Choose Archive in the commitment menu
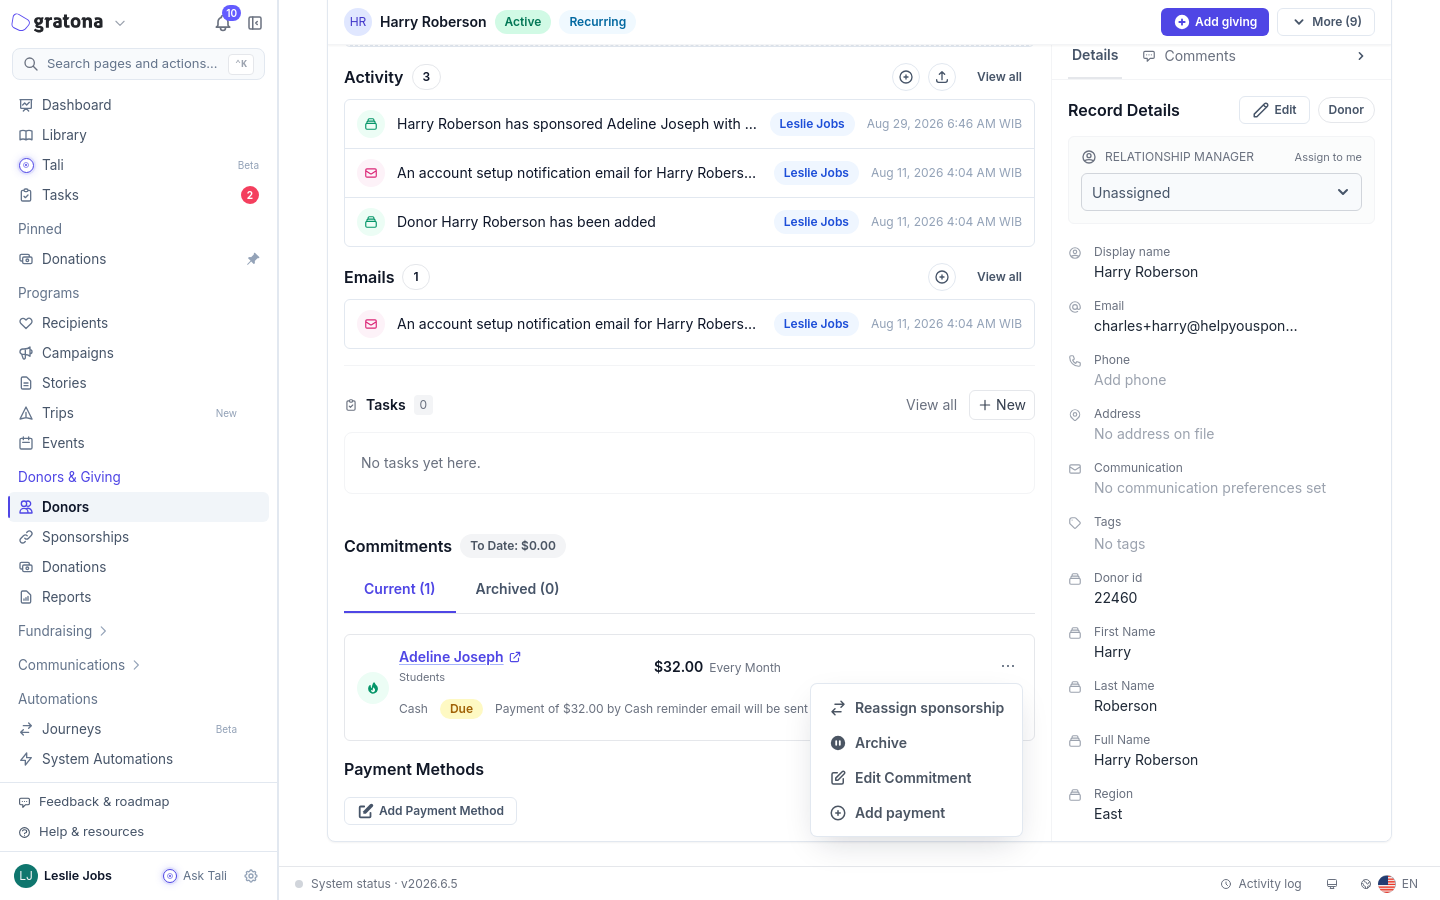This screenshot has width=1440, height=900. click(x=916, y=743)
